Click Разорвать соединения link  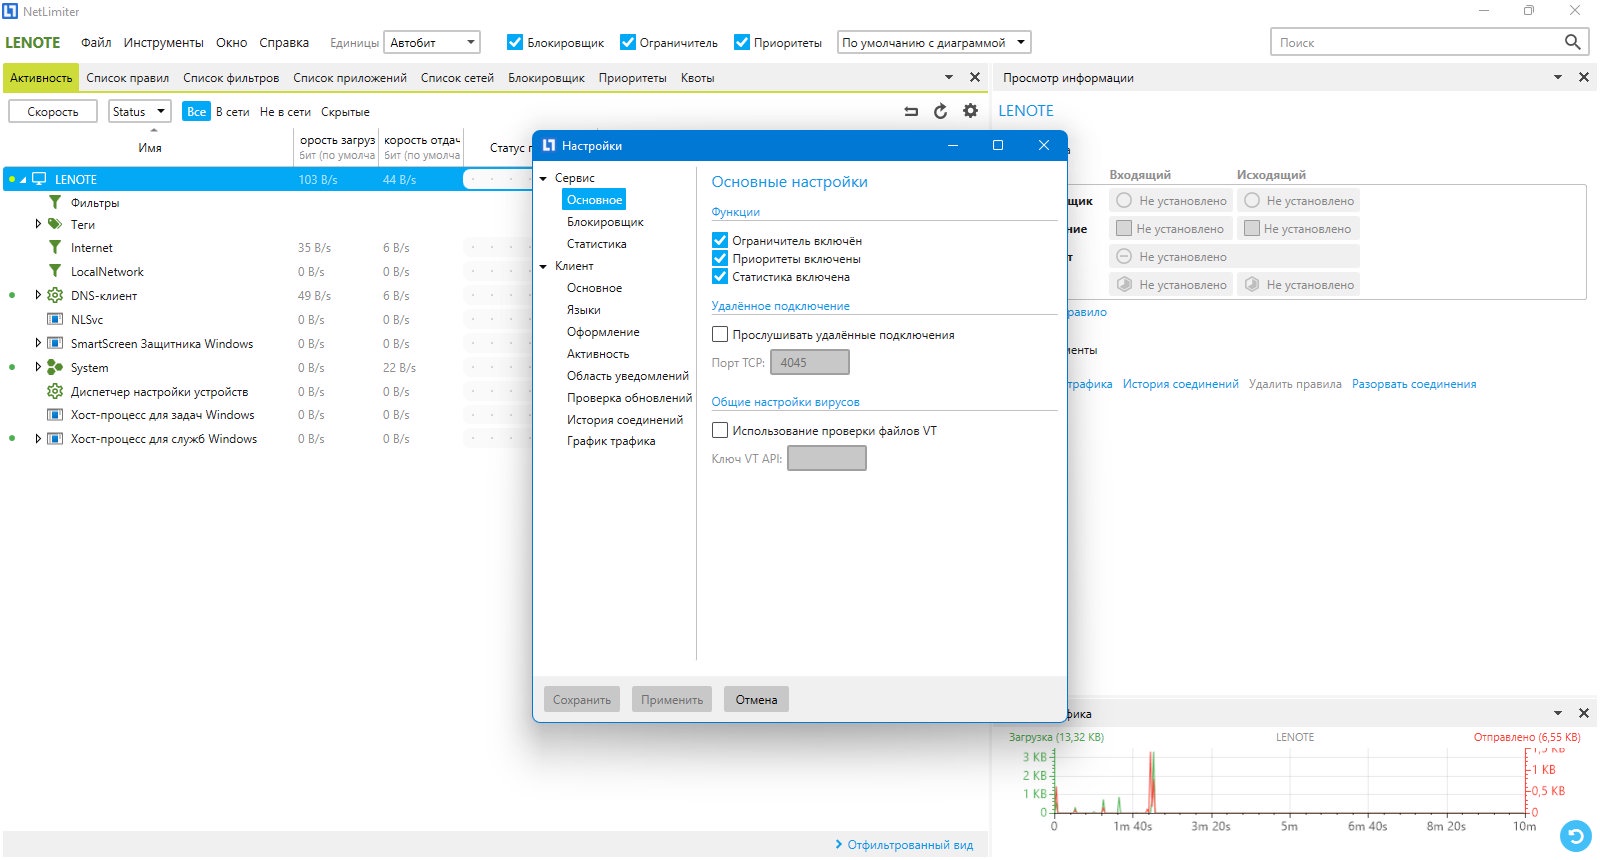click(1414, 384)
